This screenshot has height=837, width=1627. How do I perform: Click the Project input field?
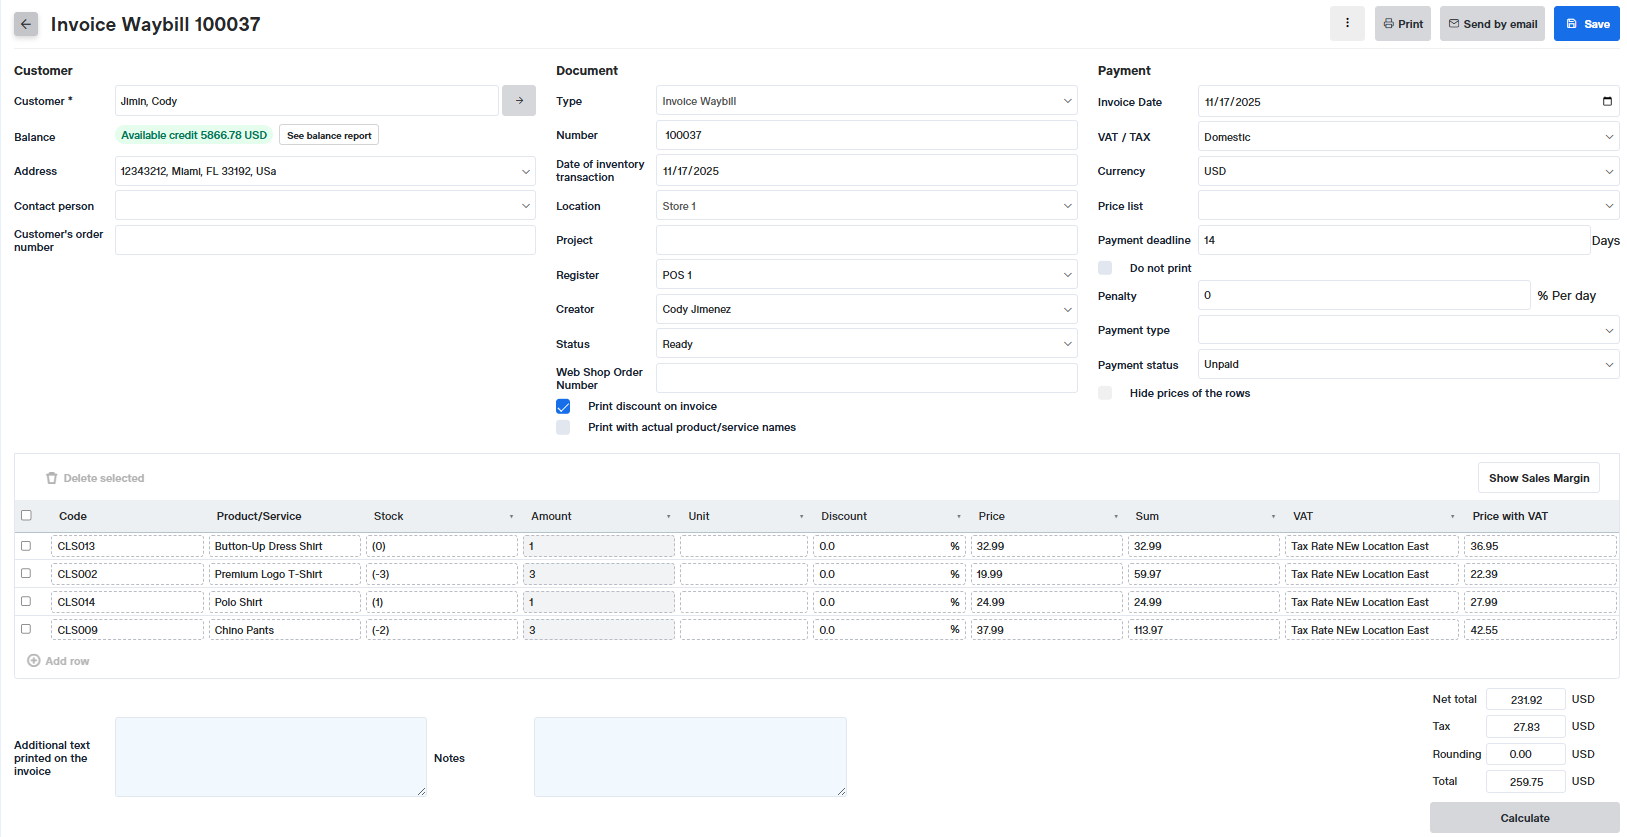(x=867, y=240)
